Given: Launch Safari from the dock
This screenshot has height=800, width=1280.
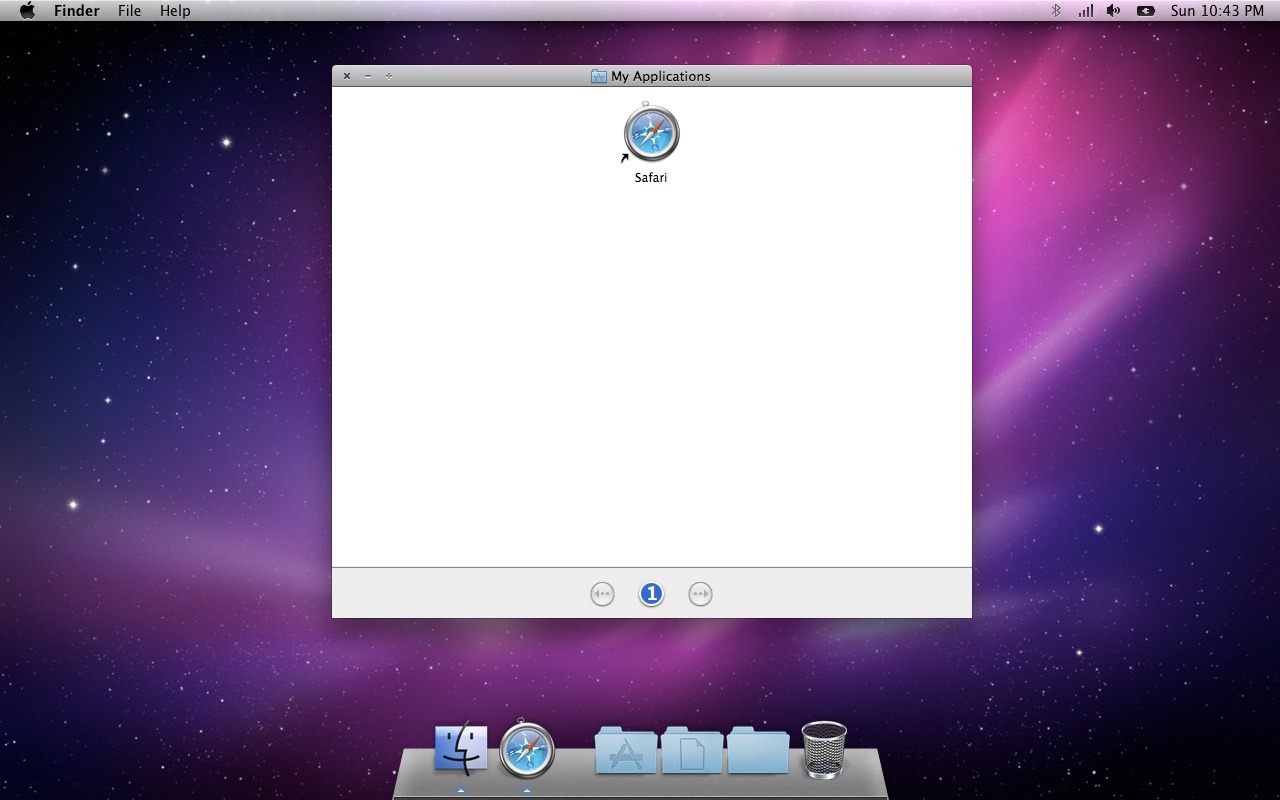Looking at the screenshot, I should [527, 750].
